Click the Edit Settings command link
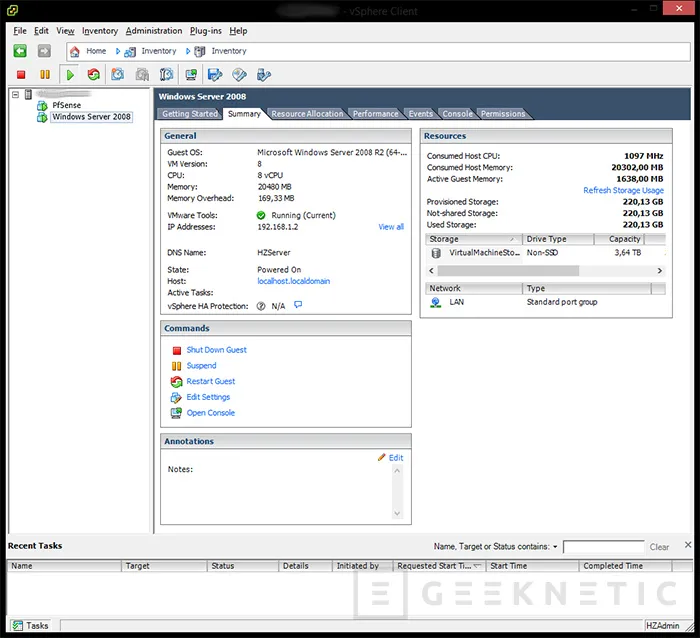Screen dimensions: 700x638 208,397
